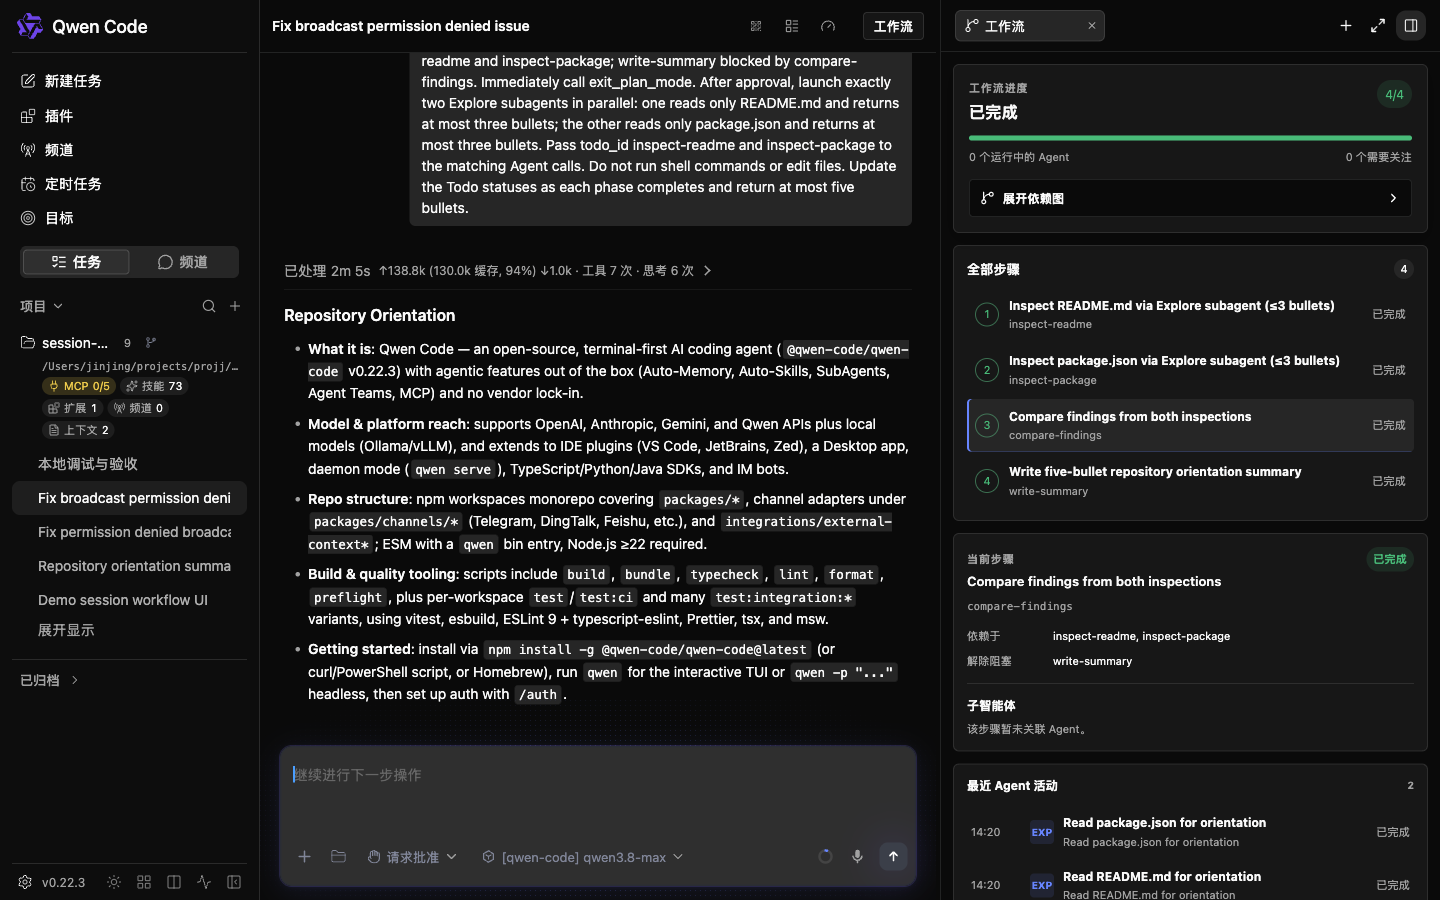
Task: Open 新建任务 to create a new task
Action: 129,81
